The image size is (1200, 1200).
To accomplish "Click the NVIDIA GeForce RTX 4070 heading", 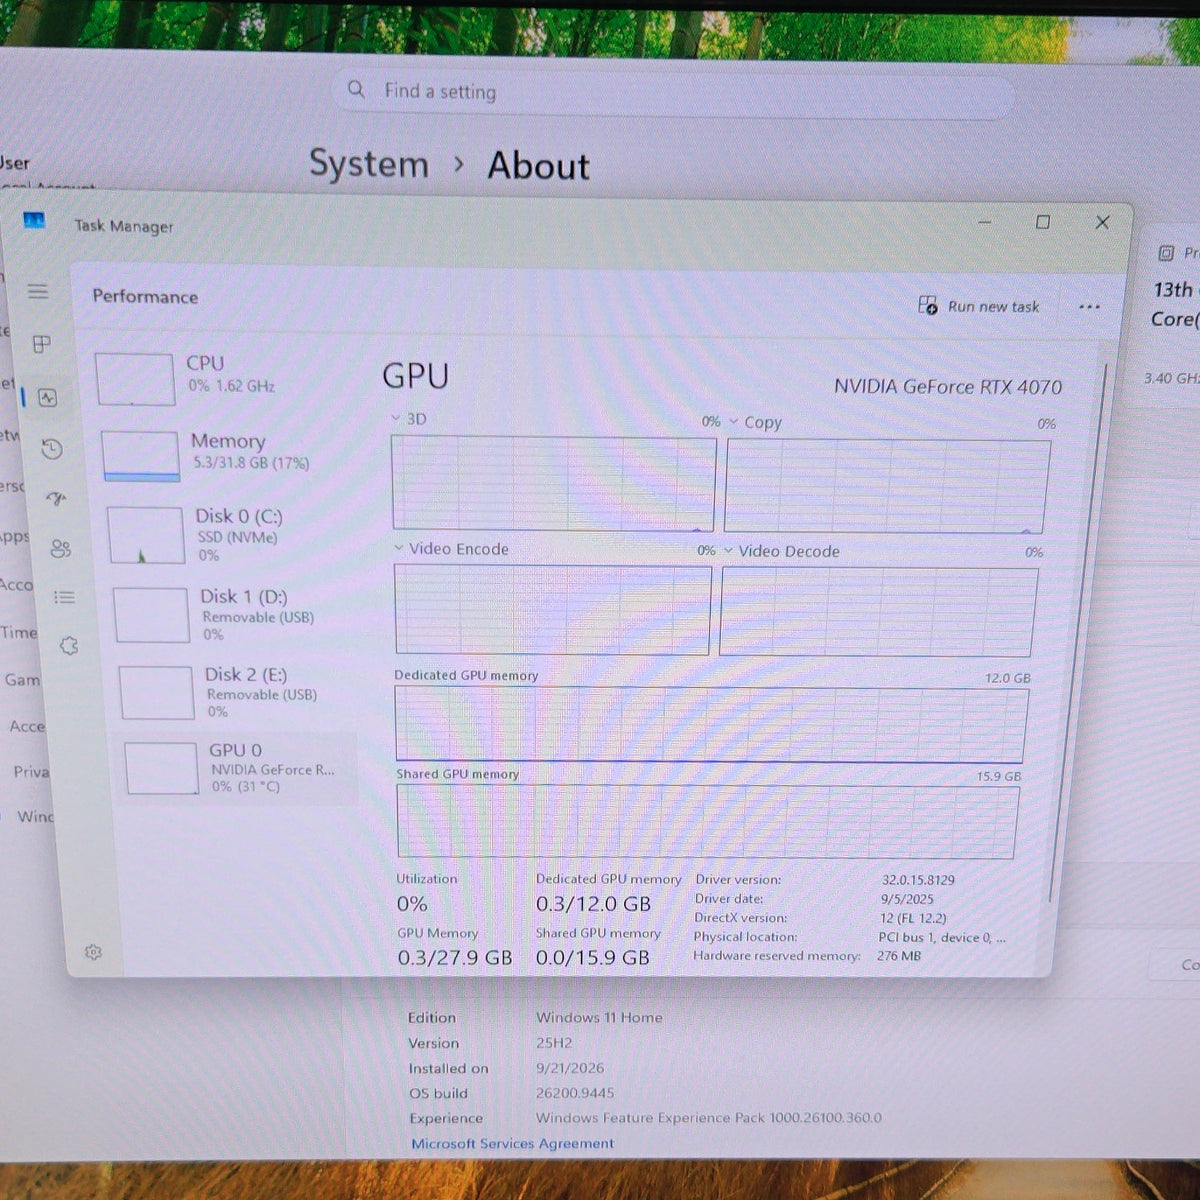I will (x=948, y=387).
